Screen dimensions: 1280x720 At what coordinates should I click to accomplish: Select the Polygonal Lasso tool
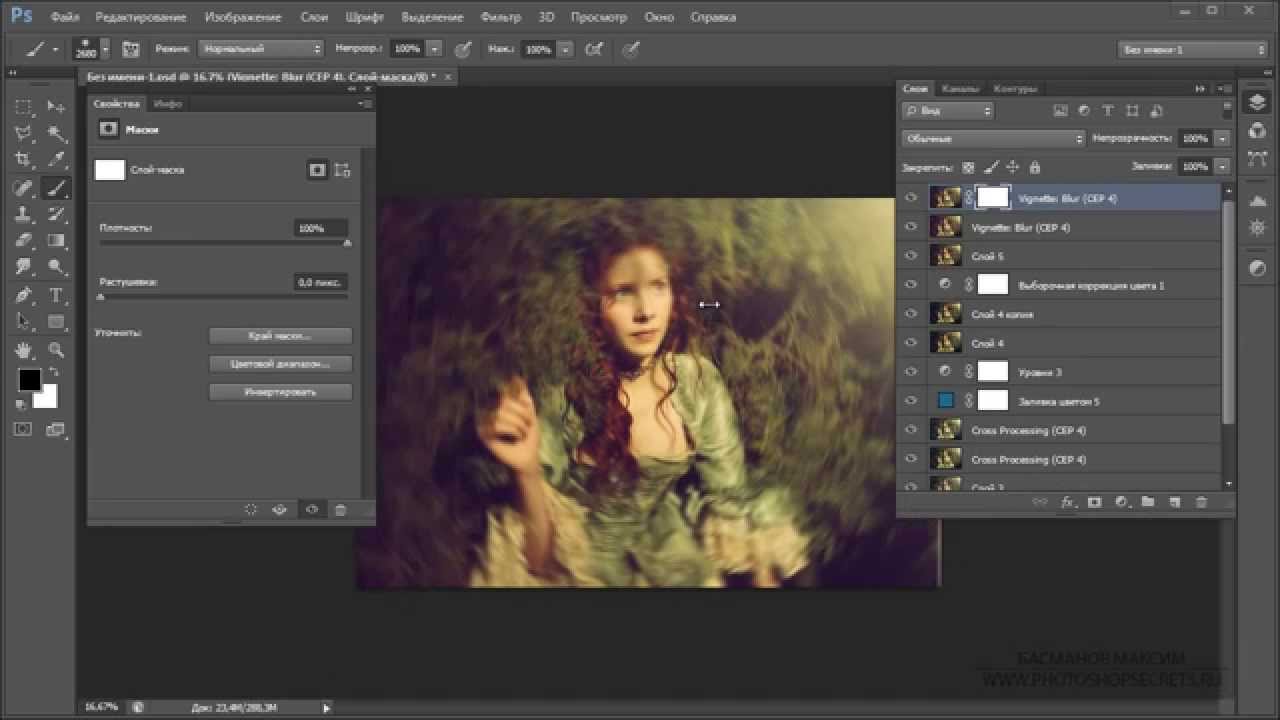pyautogui.click(x=23, y=133)
